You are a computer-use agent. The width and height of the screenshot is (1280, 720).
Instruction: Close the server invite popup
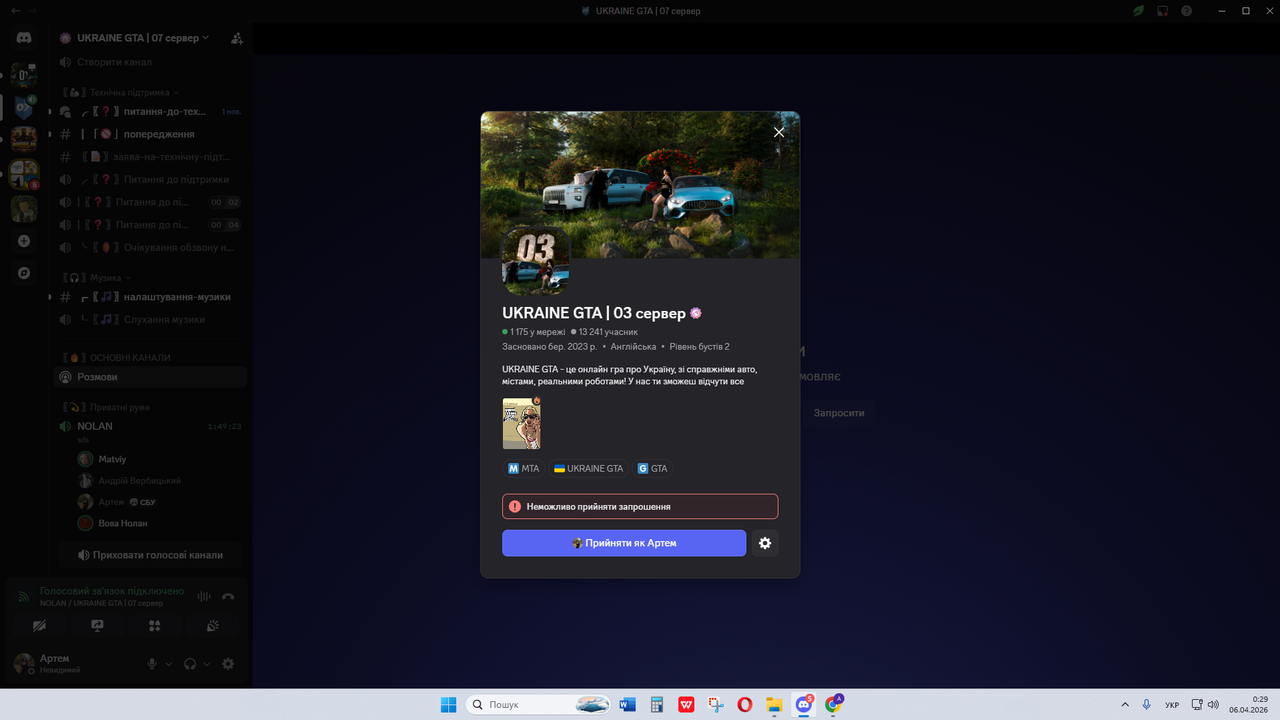tap(779, 132)
